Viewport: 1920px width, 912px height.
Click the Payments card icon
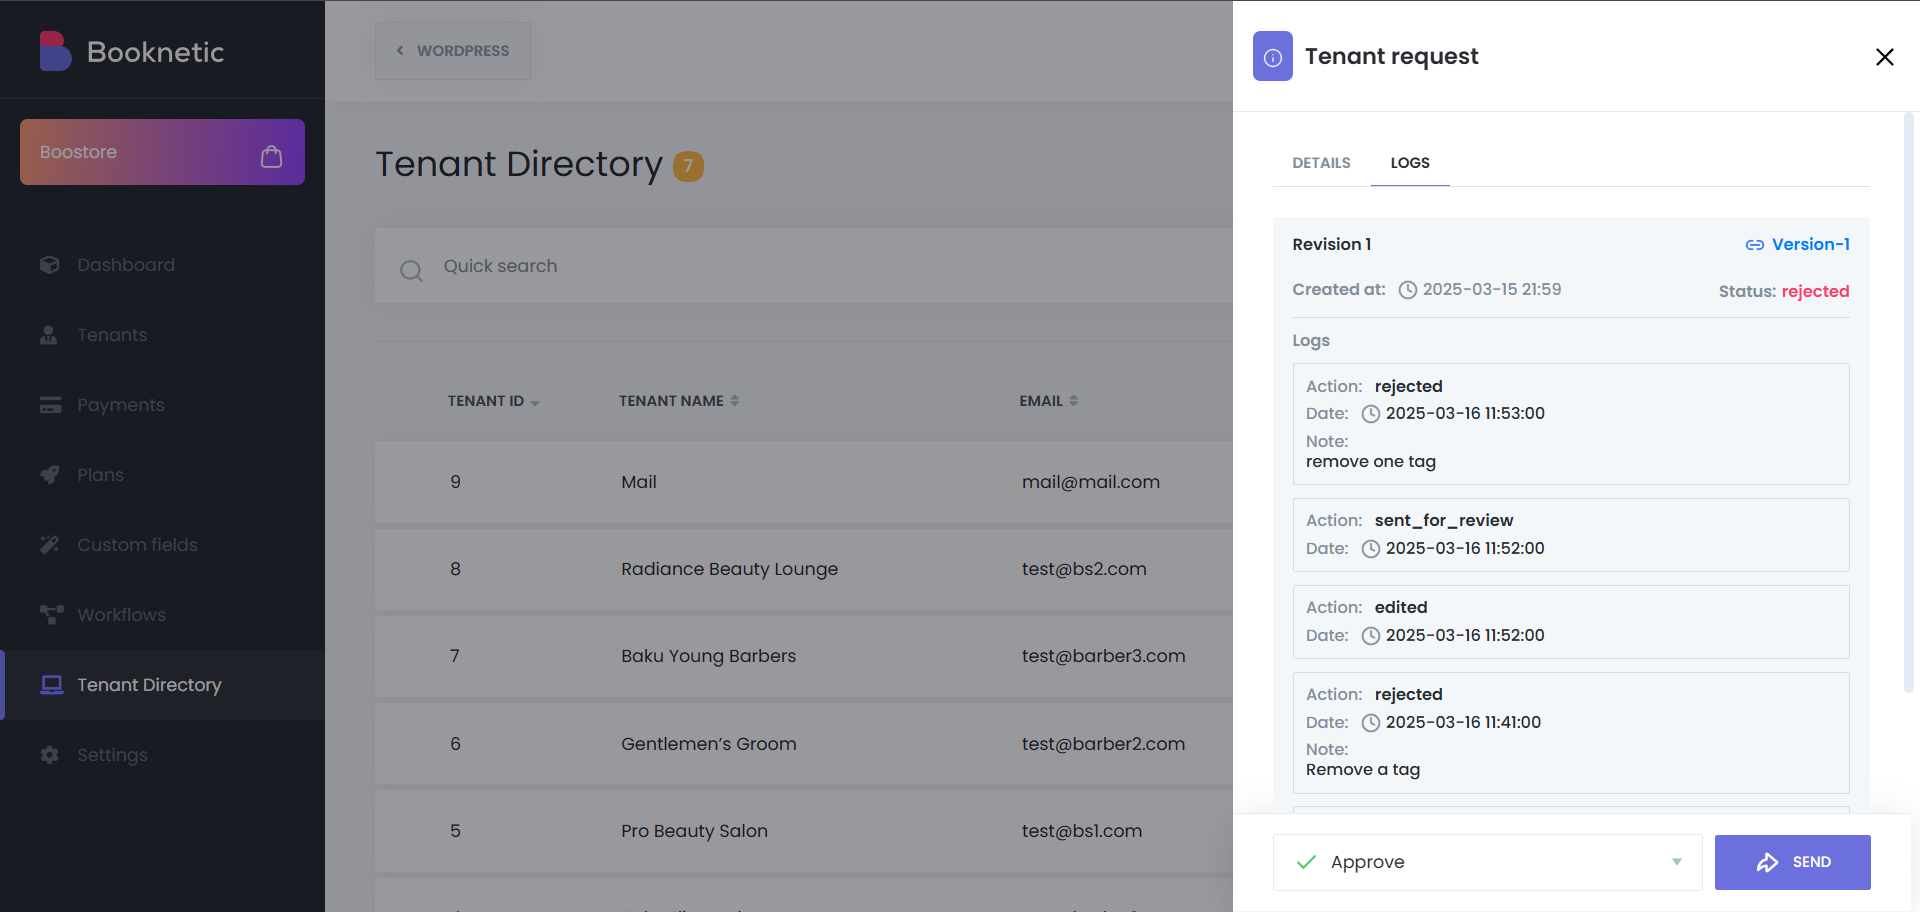(50, 405)
